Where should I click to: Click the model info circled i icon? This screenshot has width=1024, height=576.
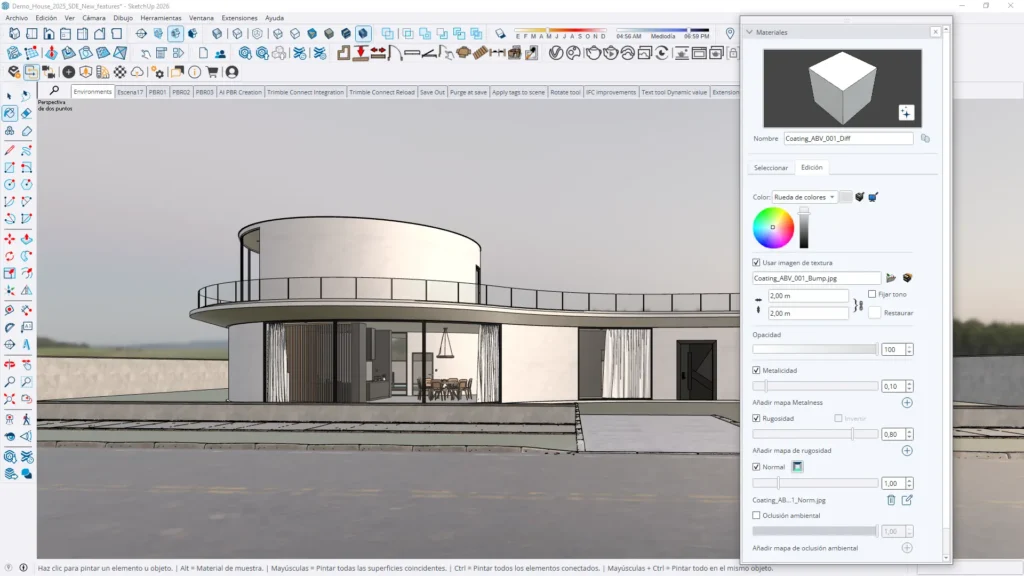[195, 72]
